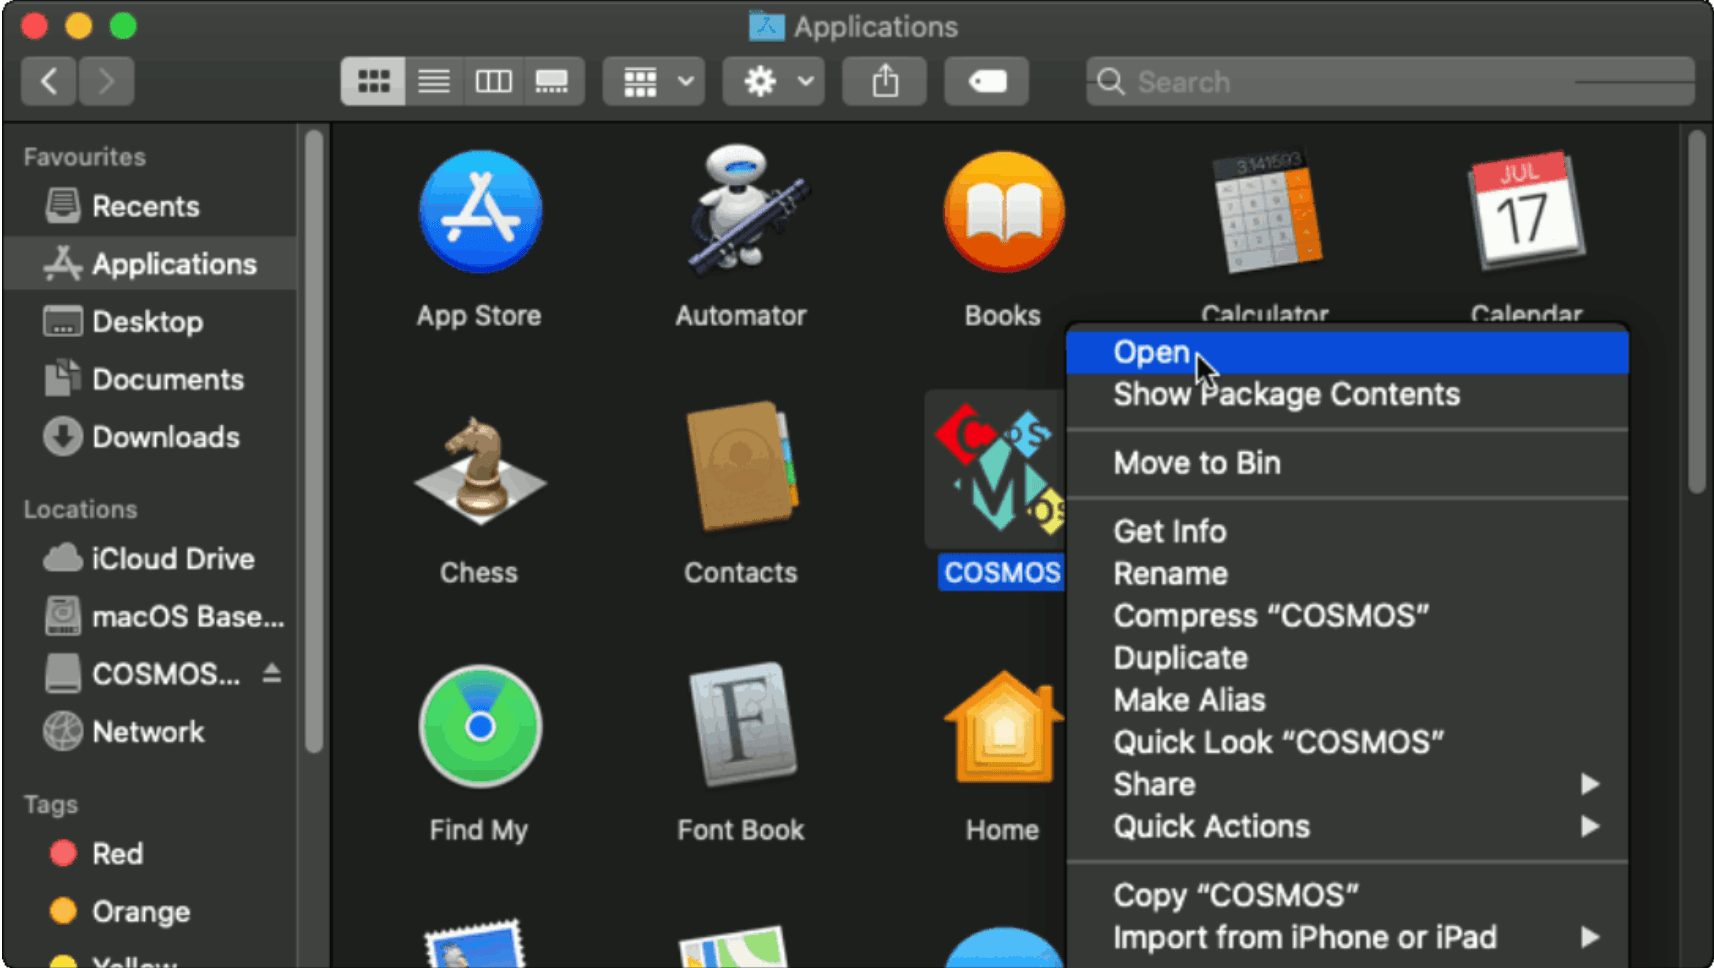Switch to list view

[x=433, y=81]
